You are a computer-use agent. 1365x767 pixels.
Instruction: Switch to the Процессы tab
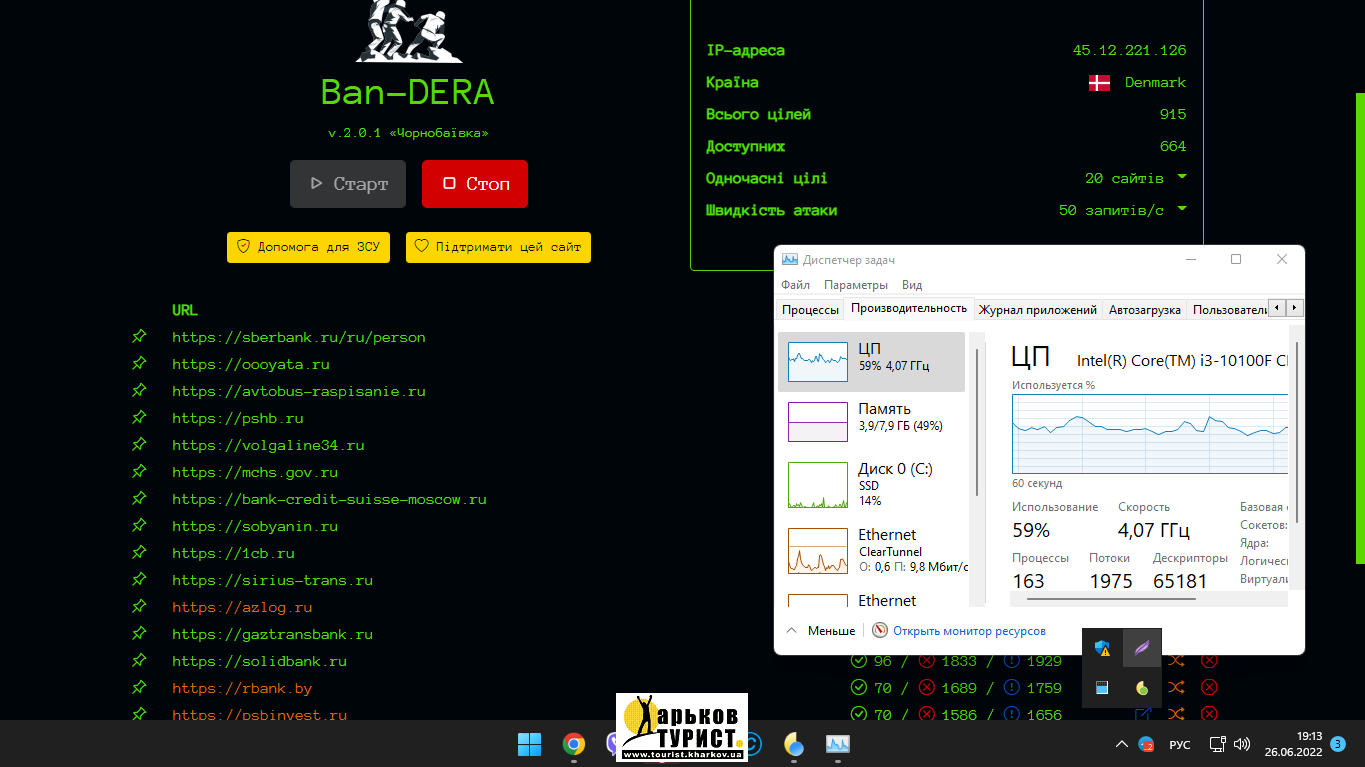(810, 310)
